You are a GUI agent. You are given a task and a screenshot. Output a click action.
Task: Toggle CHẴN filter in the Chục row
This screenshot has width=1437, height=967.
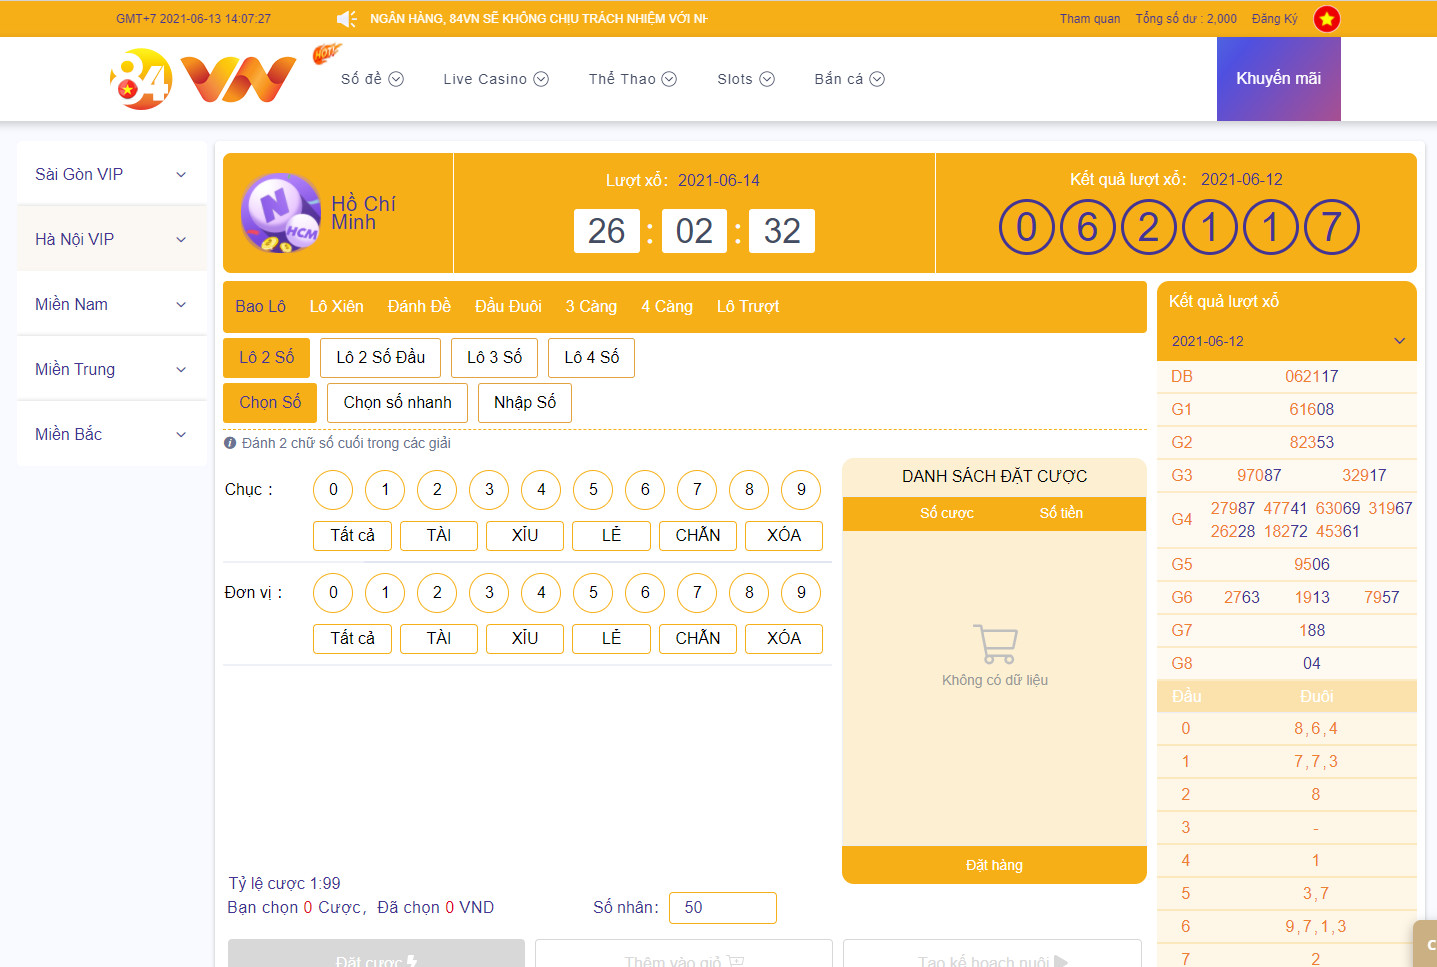tap(697, 535)
